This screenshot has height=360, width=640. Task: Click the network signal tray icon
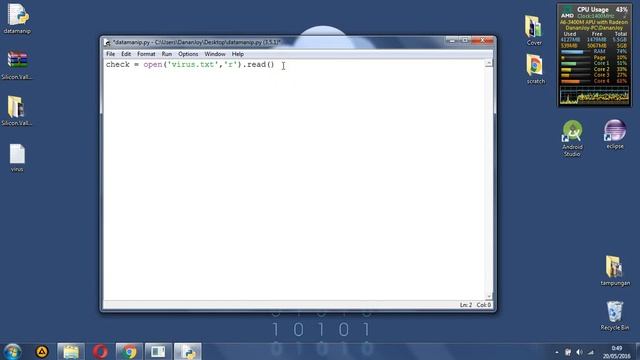(x=591, y=352)
